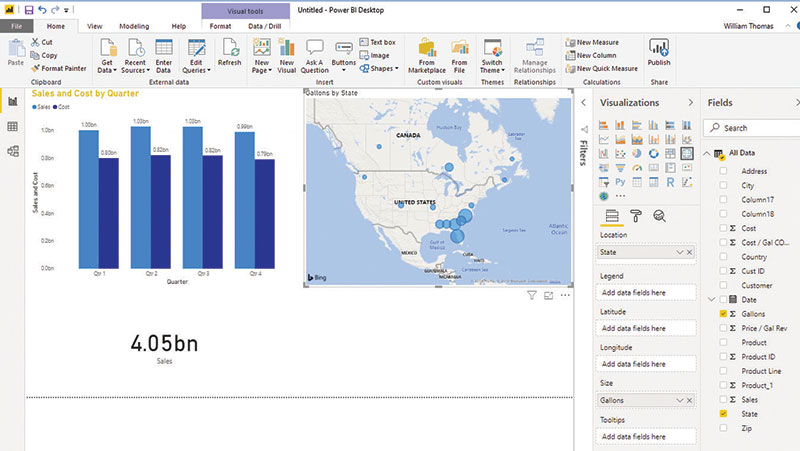Image resolution: width=800 pixels, height=451 pixels.
Task: Open Model relationships view in left sidebar
Action: point(13,151)
